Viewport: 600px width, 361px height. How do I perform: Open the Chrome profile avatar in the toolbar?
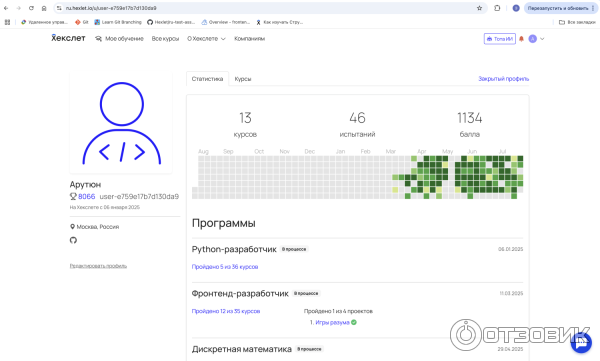[x=516, y=8]
